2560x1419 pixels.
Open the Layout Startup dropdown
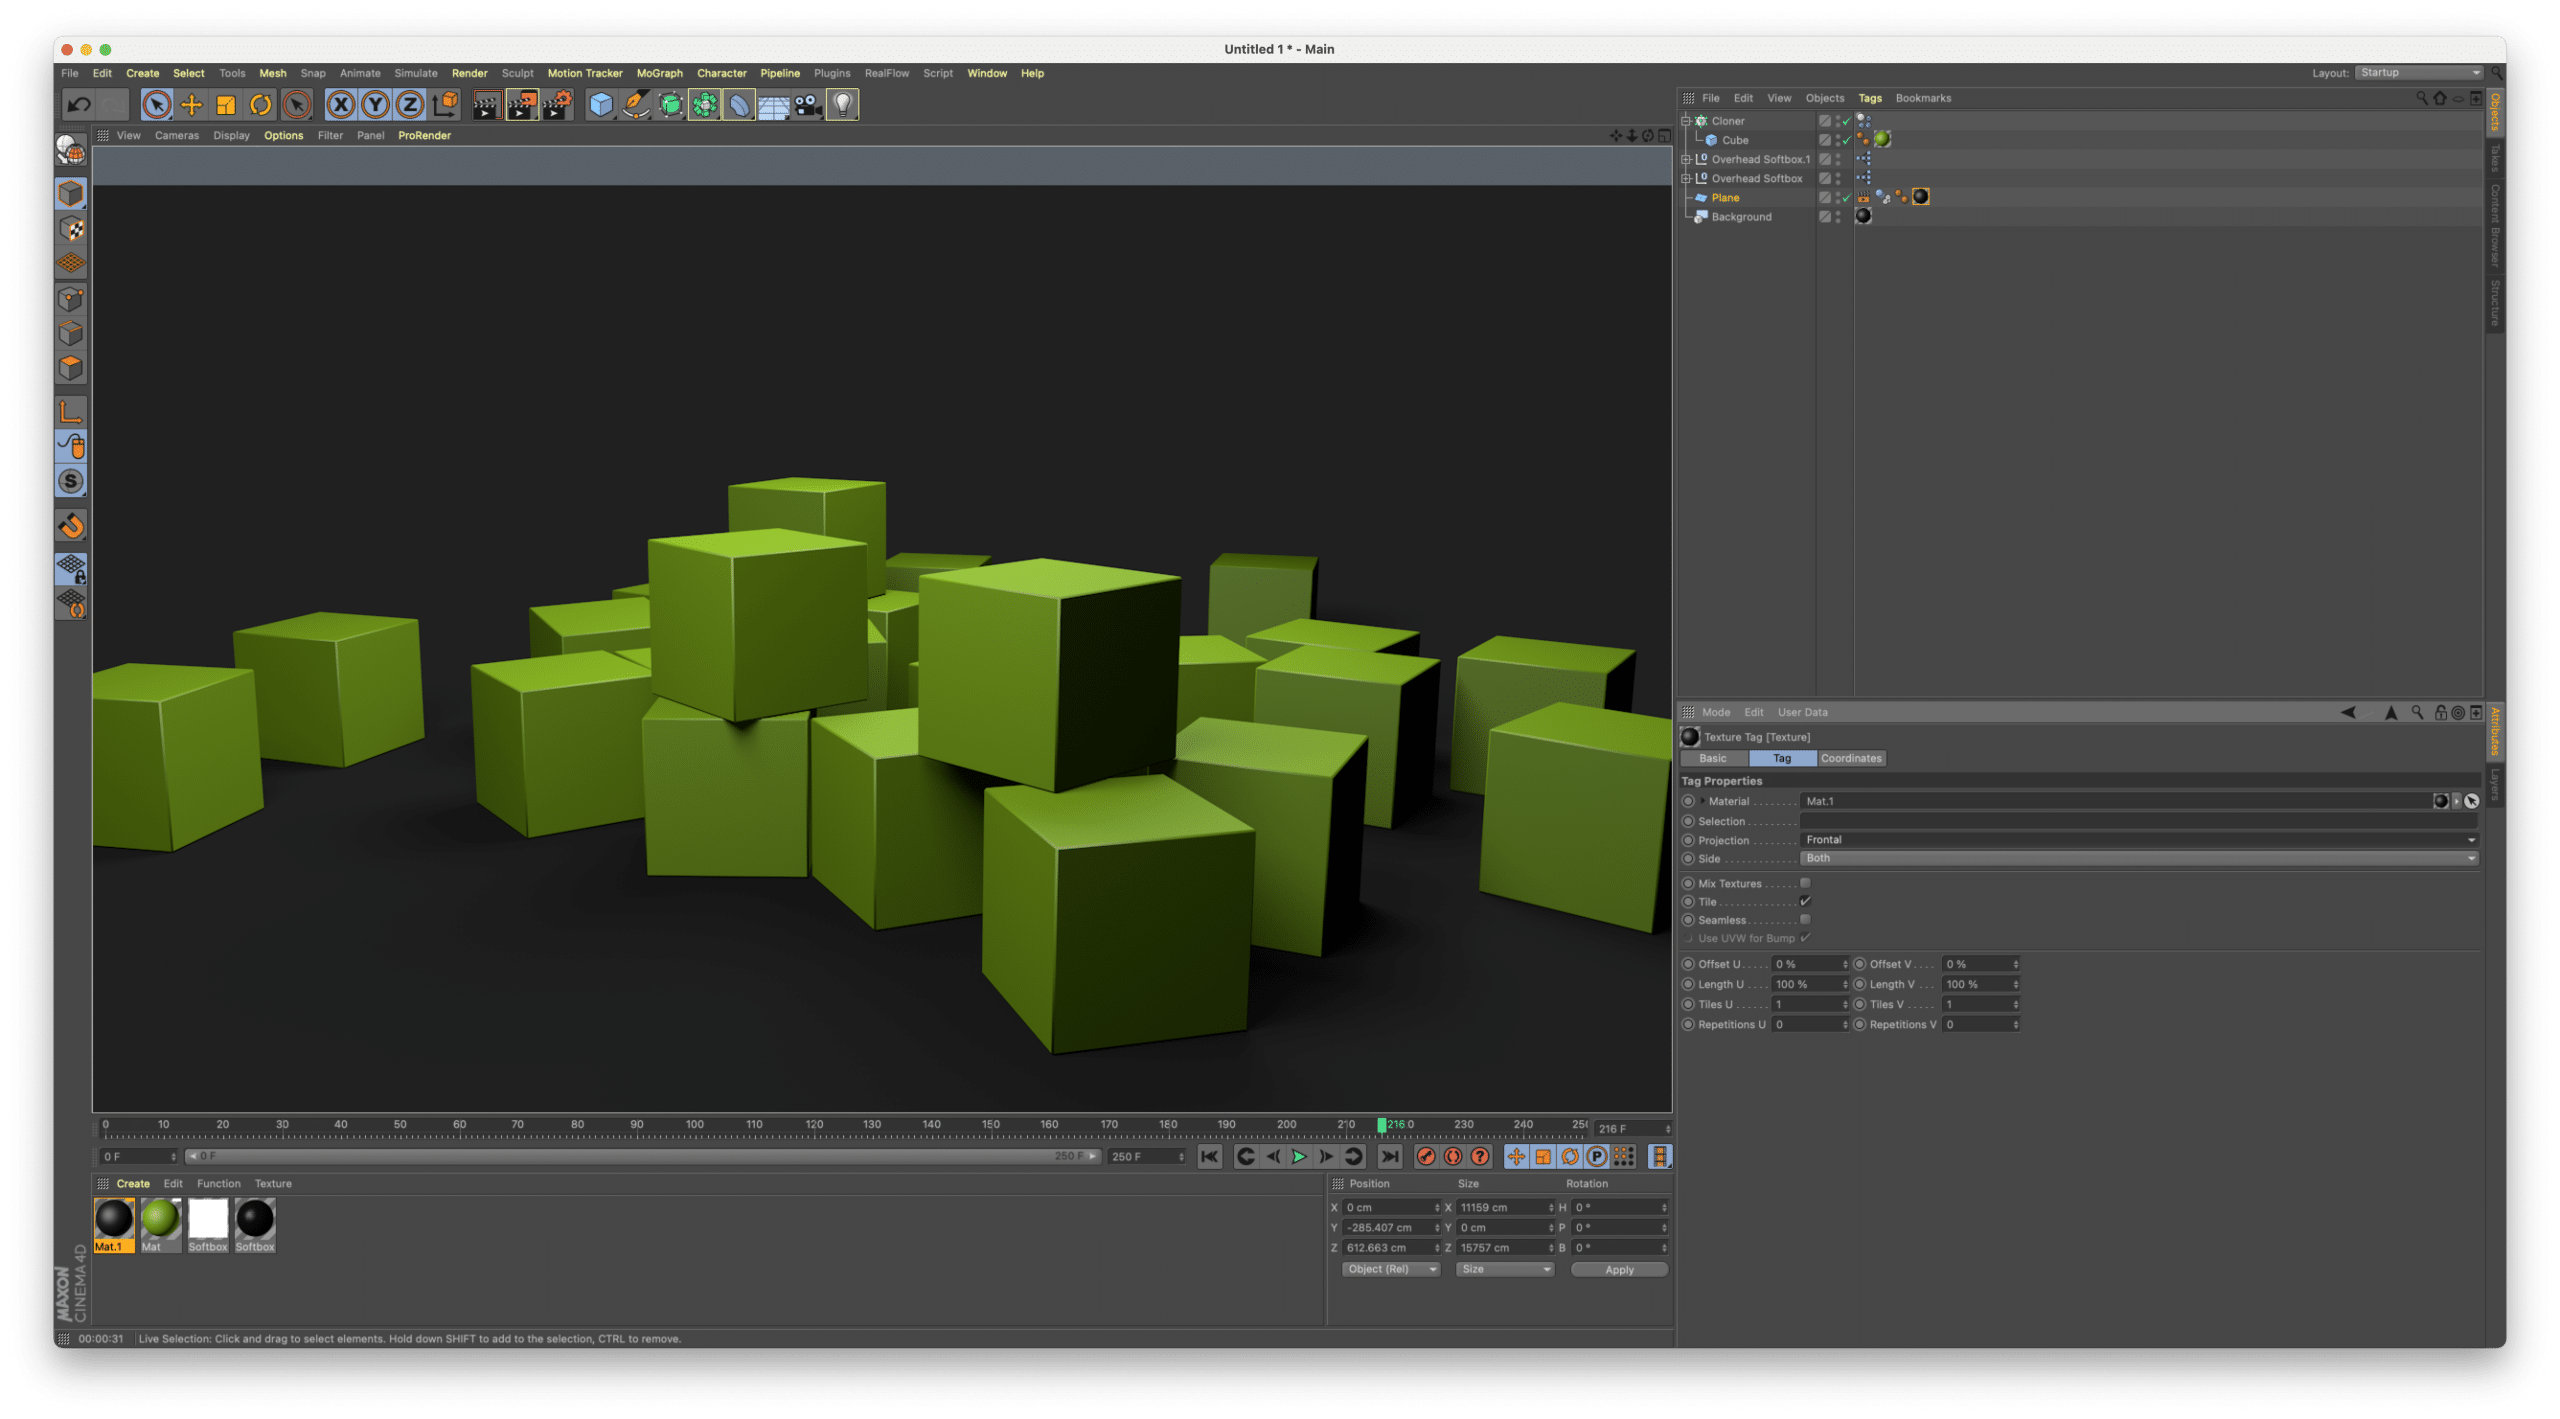[2419, 73]
